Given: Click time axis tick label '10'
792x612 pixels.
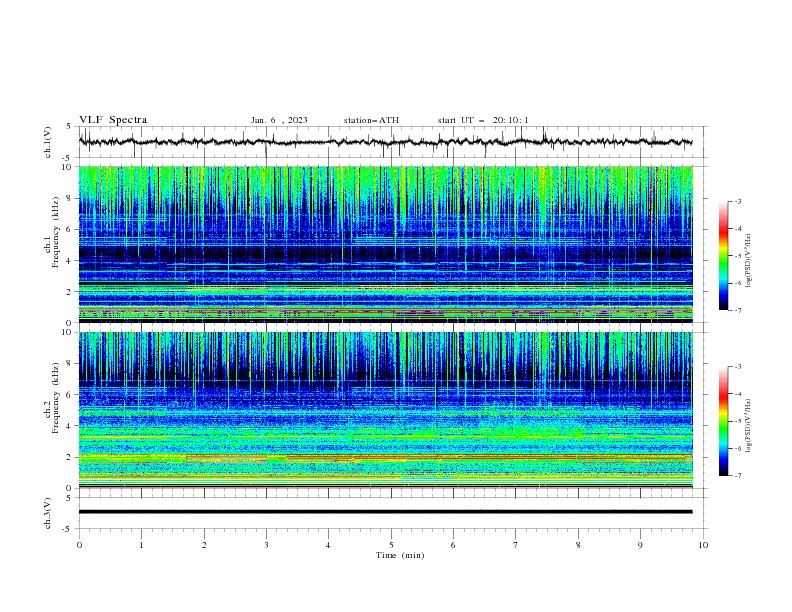Looking at the screenshot, I should click(x=703, y=545).
